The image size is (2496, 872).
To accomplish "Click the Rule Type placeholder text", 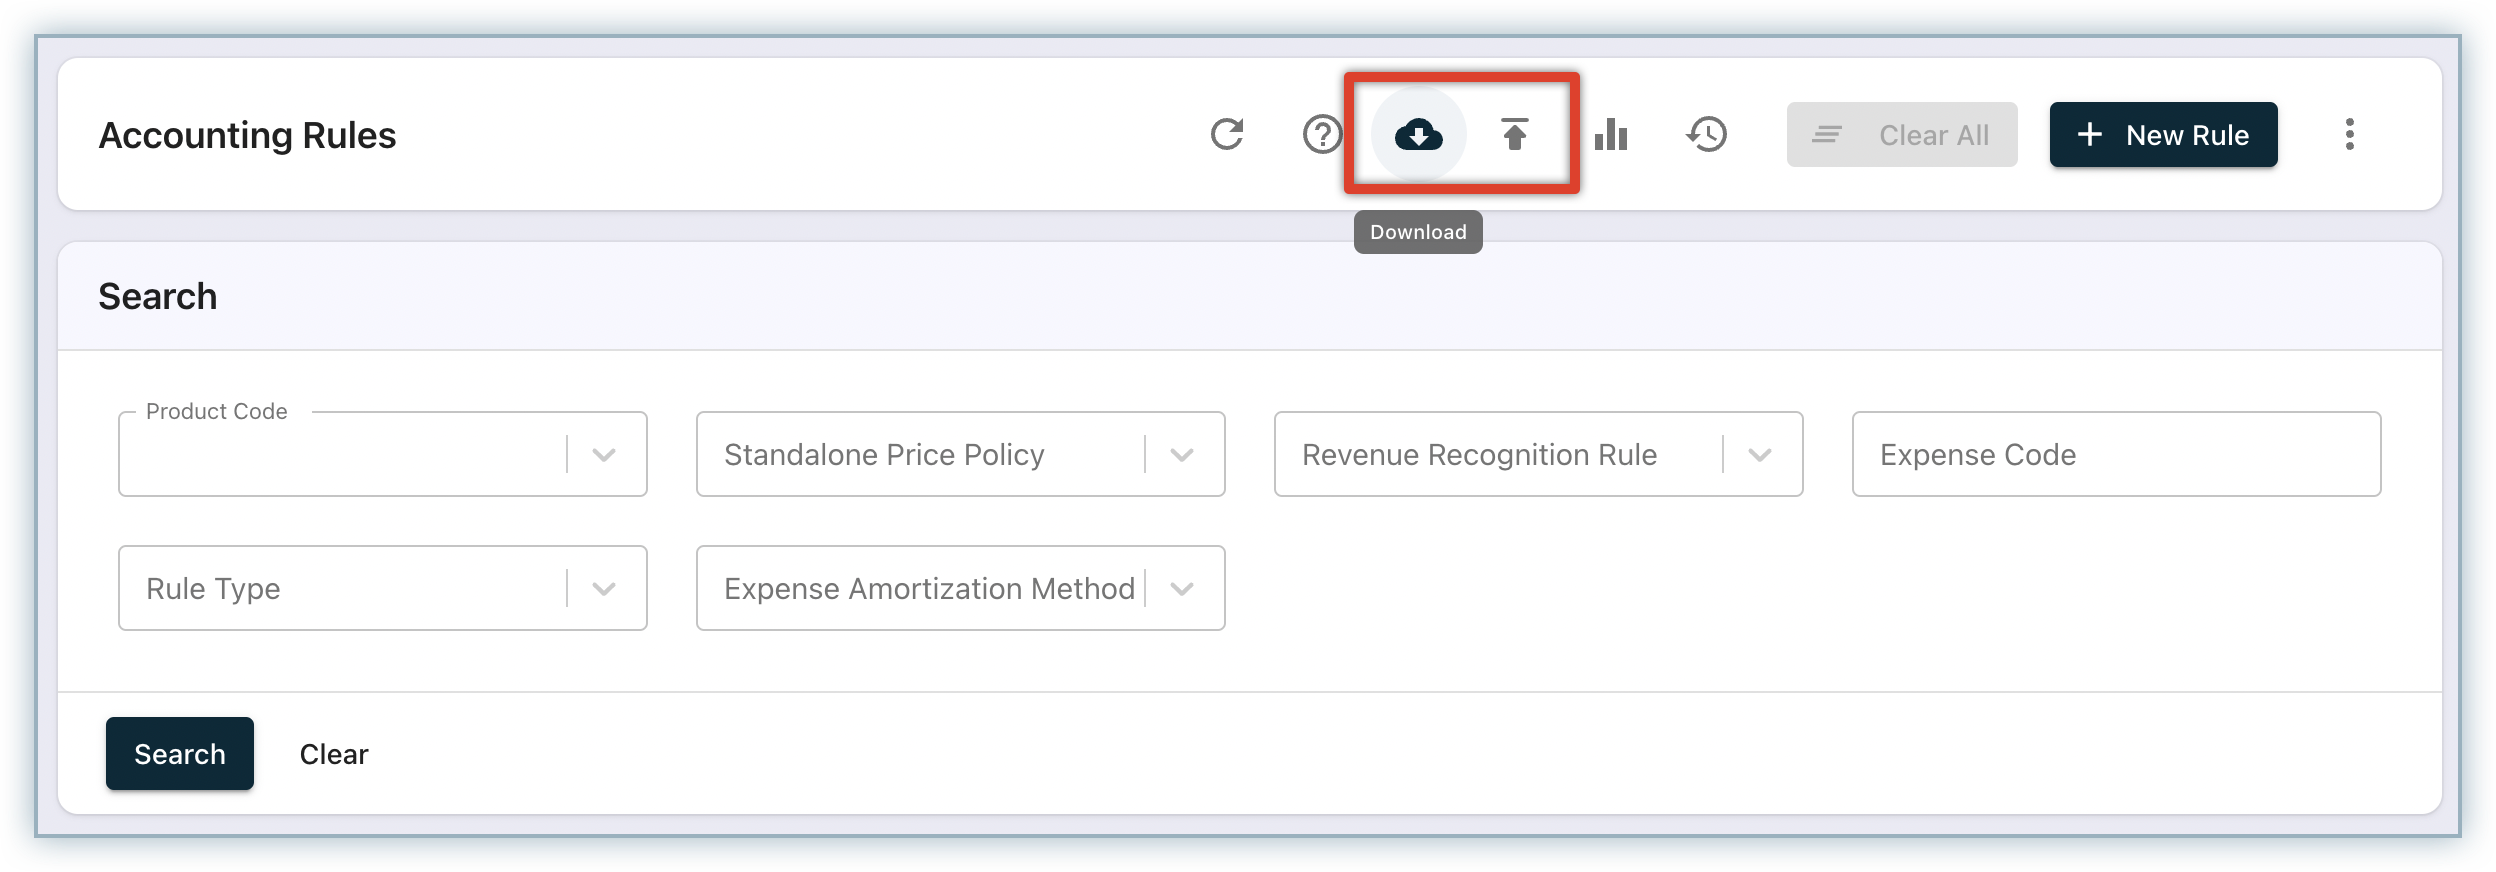I will click(x=213, y=589).
